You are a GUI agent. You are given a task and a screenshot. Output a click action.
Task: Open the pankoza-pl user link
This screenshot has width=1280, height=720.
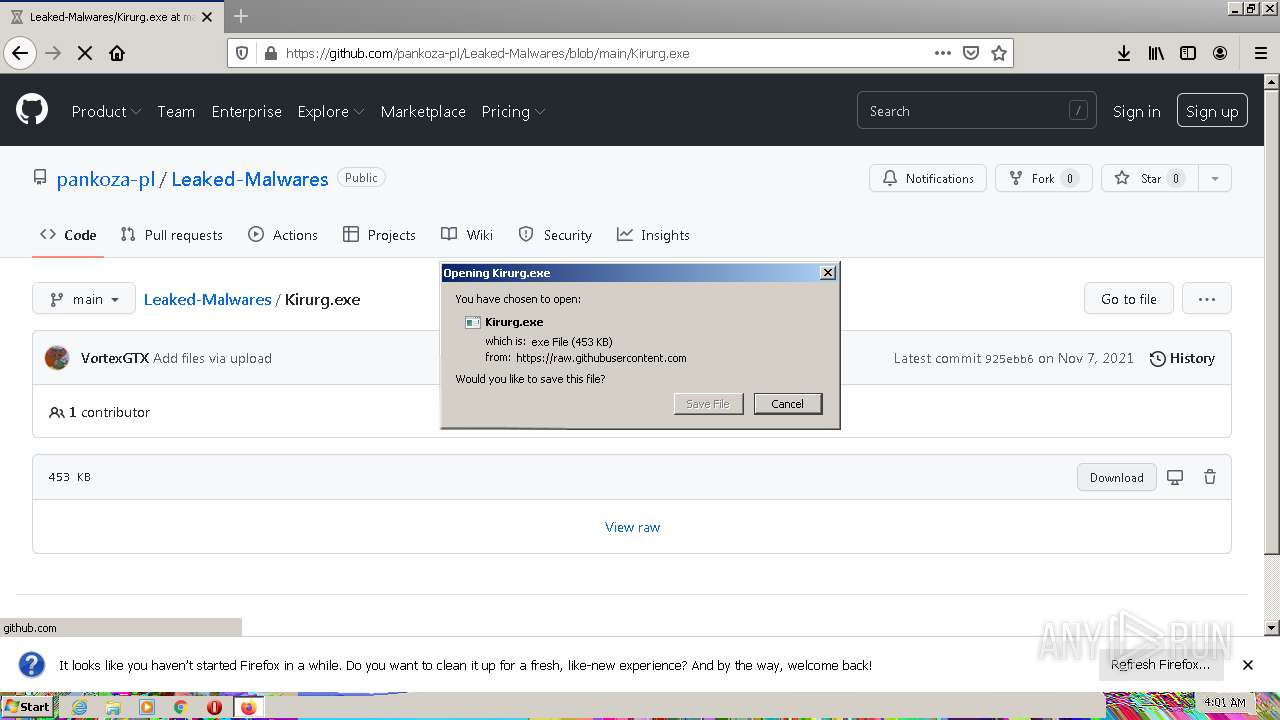coord(106,179)
